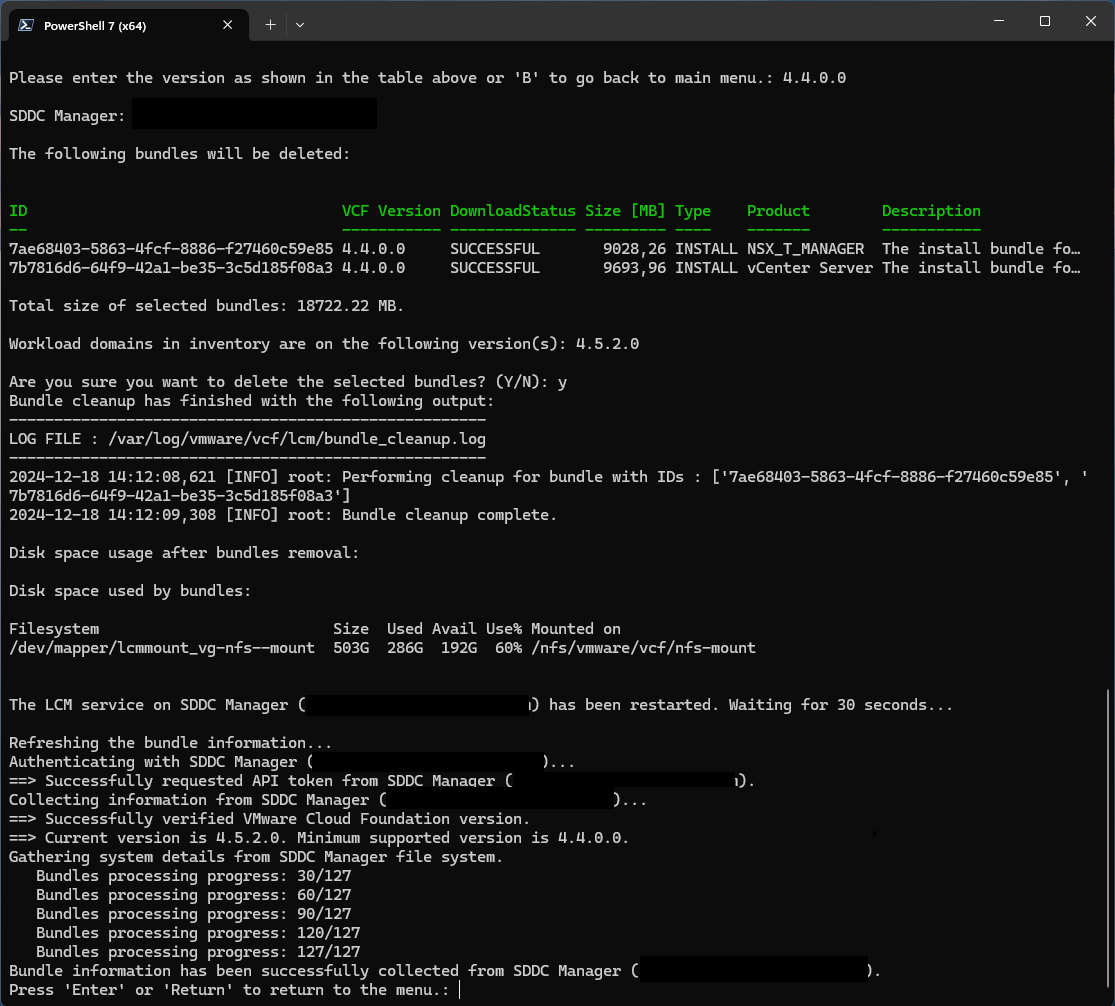The width and height of the screenshot is (1115, 1006).
Task: Maximize the PowerShell window
Action: point(1045,21)
